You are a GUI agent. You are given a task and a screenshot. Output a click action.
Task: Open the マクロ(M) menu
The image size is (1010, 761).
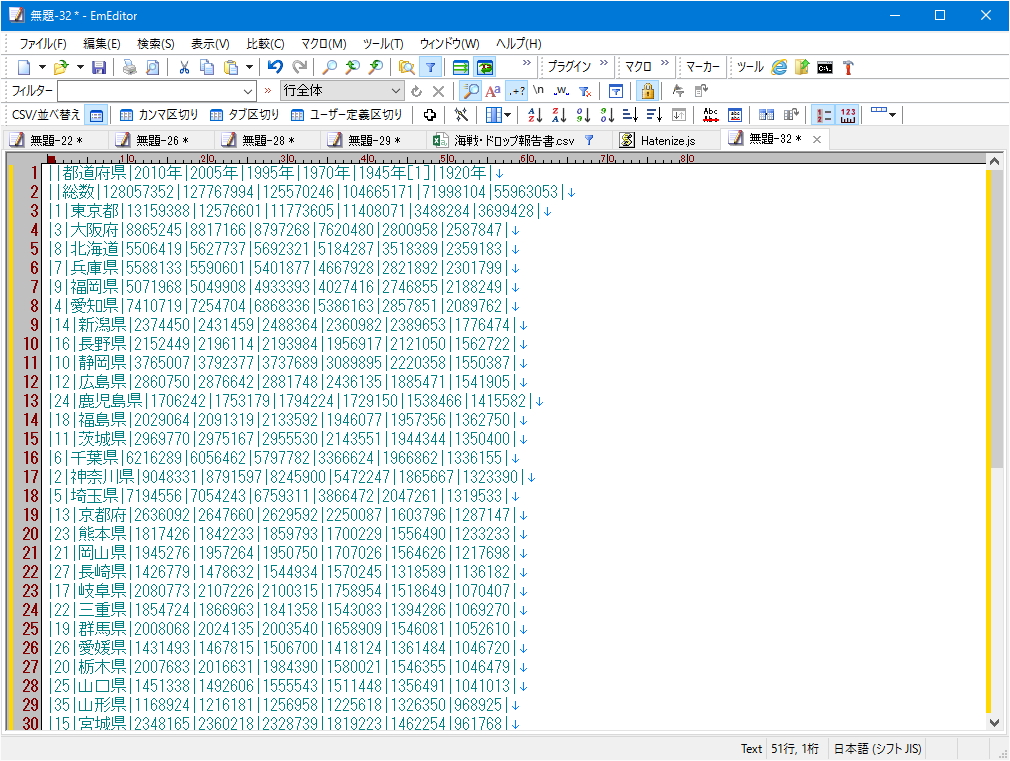(323, 44)
